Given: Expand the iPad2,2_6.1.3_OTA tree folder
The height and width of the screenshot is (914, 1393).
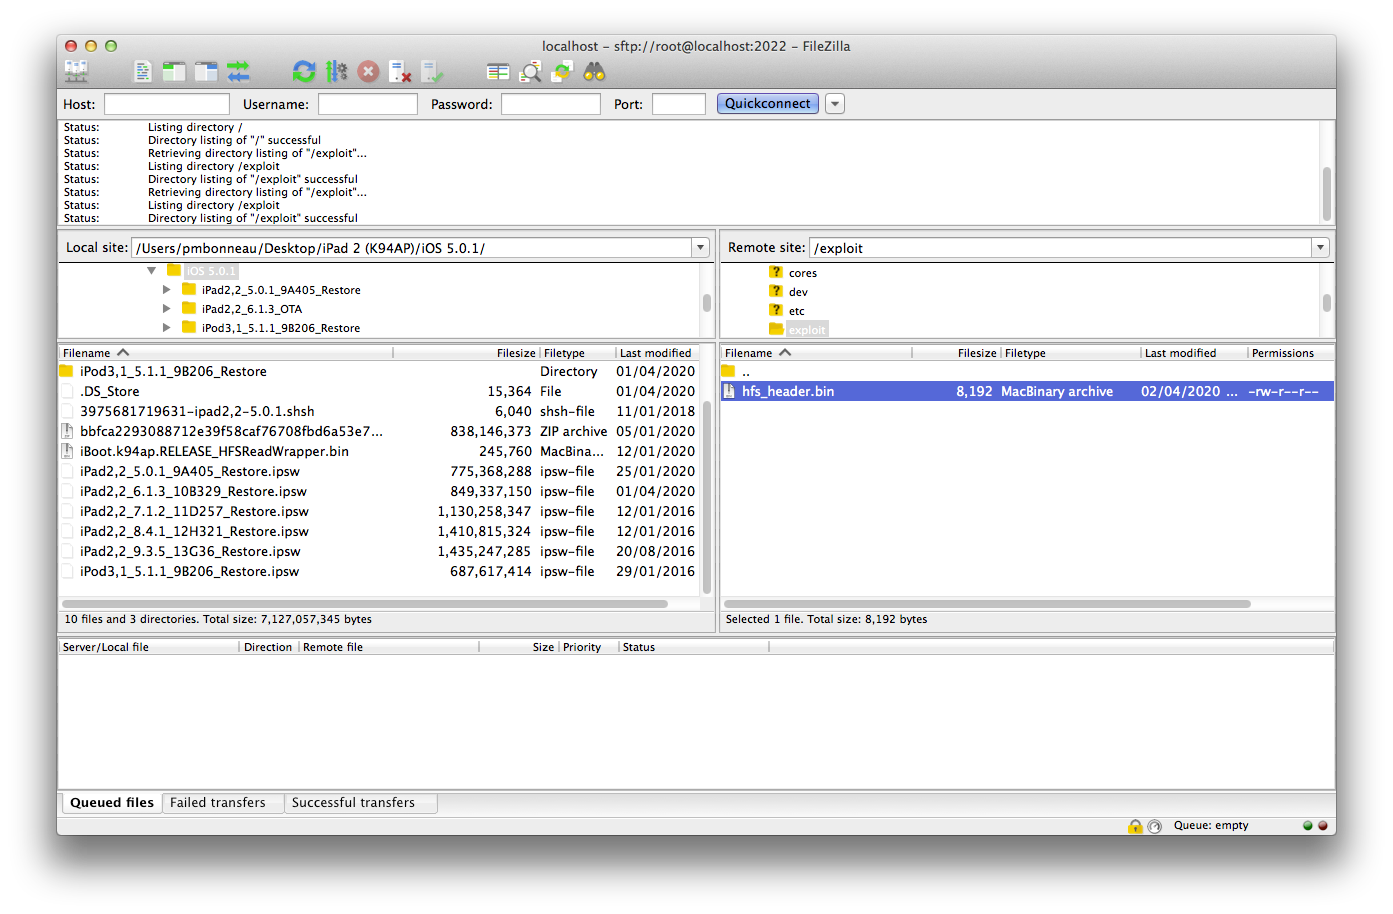Looking at the screenshot, I should [167, 309].
